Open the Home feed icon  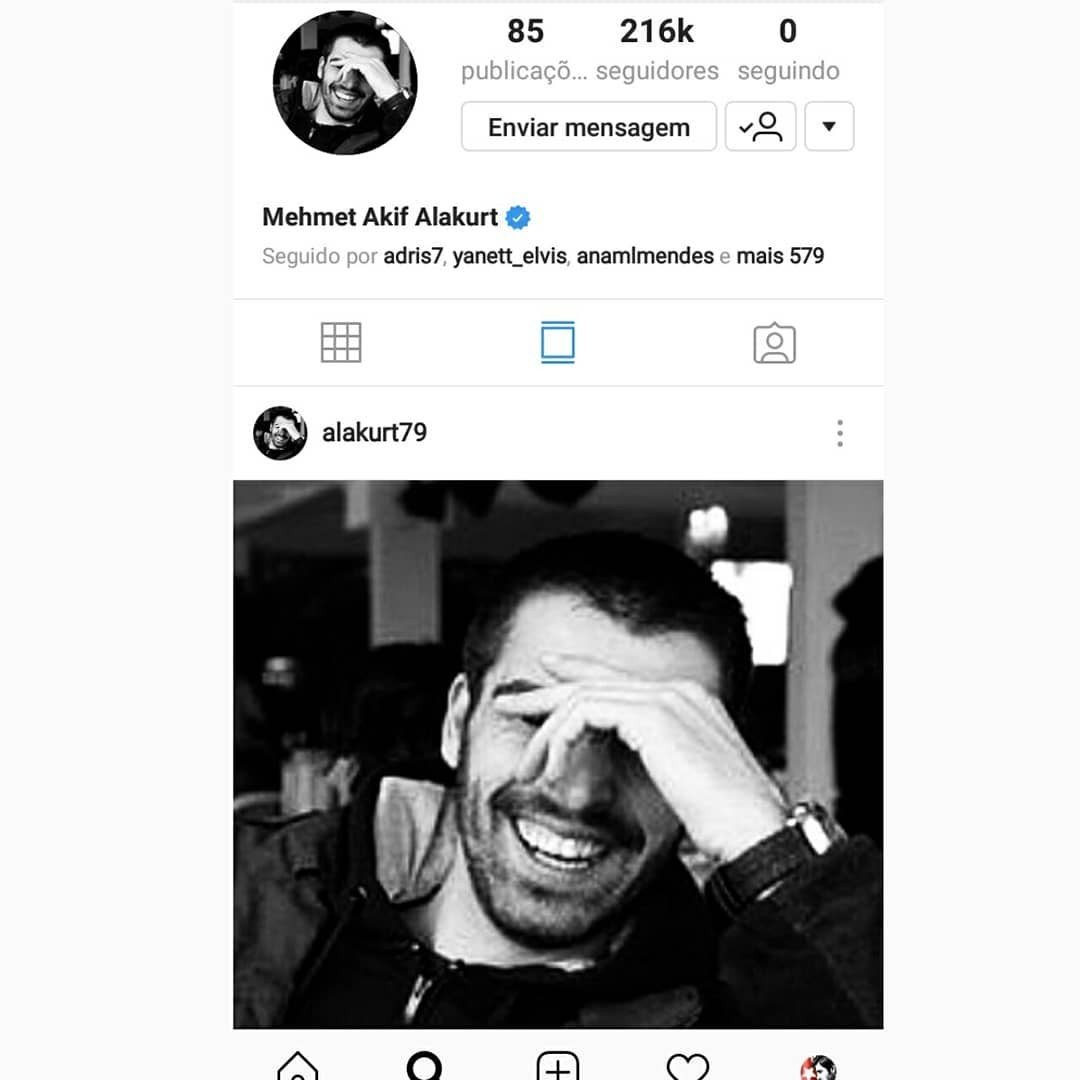click(298, 1066)
